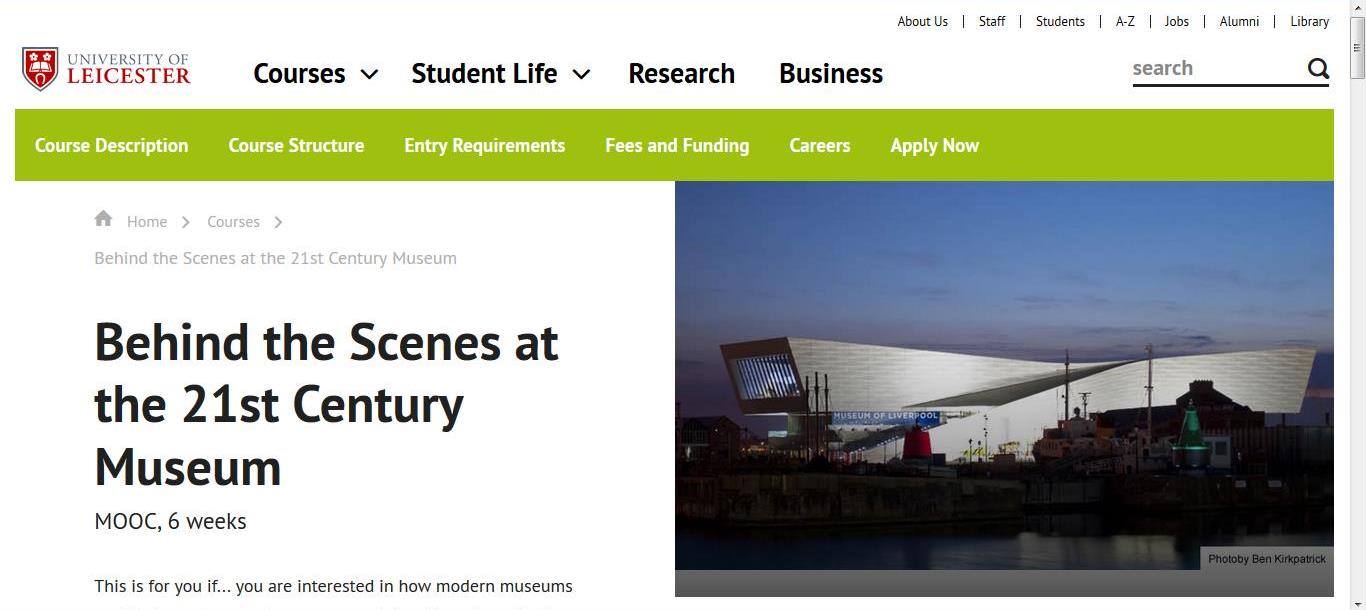Open the Research menu item
Viewport: 1366px width, 610px height.
681,73
